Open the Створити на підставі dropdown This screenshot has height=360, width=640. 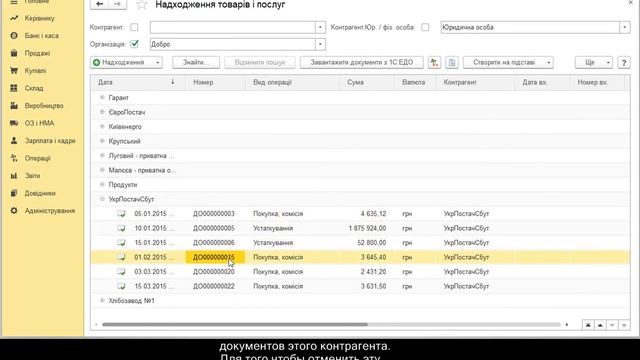point(508,62)
